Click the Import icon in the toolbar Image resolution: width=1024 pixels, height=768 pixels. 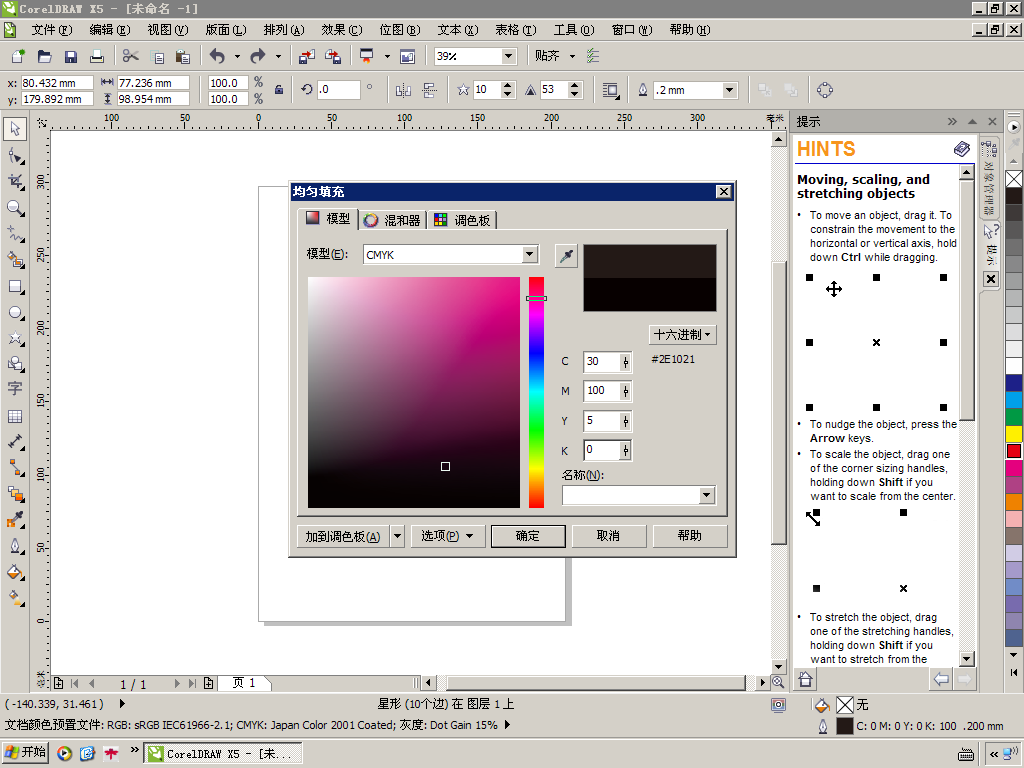click(x=306, y=56)
